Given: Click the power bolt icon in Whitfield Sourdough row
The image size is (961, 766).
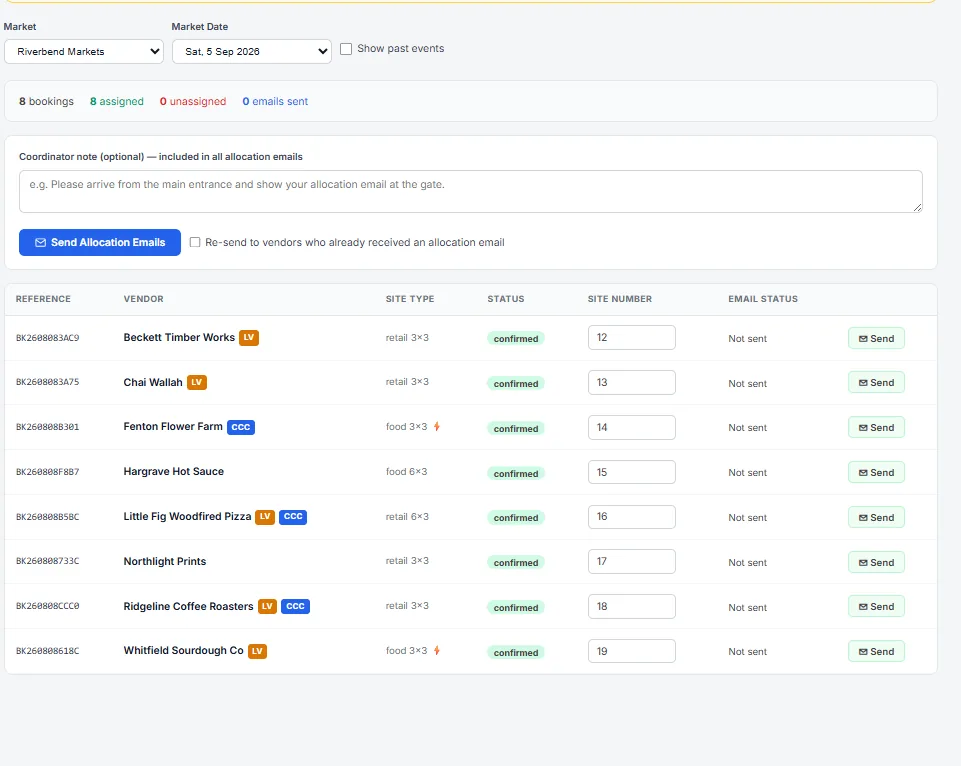Looking at the screenshot, I should click(x=437, y=650).
